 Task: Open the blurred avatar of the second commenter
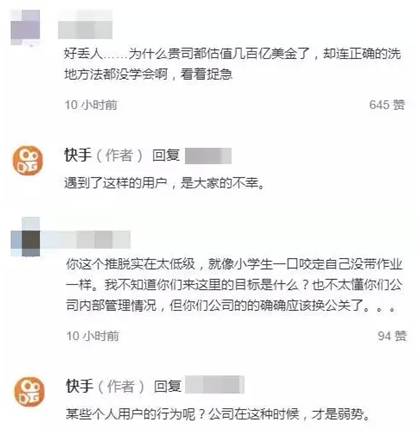26,237
